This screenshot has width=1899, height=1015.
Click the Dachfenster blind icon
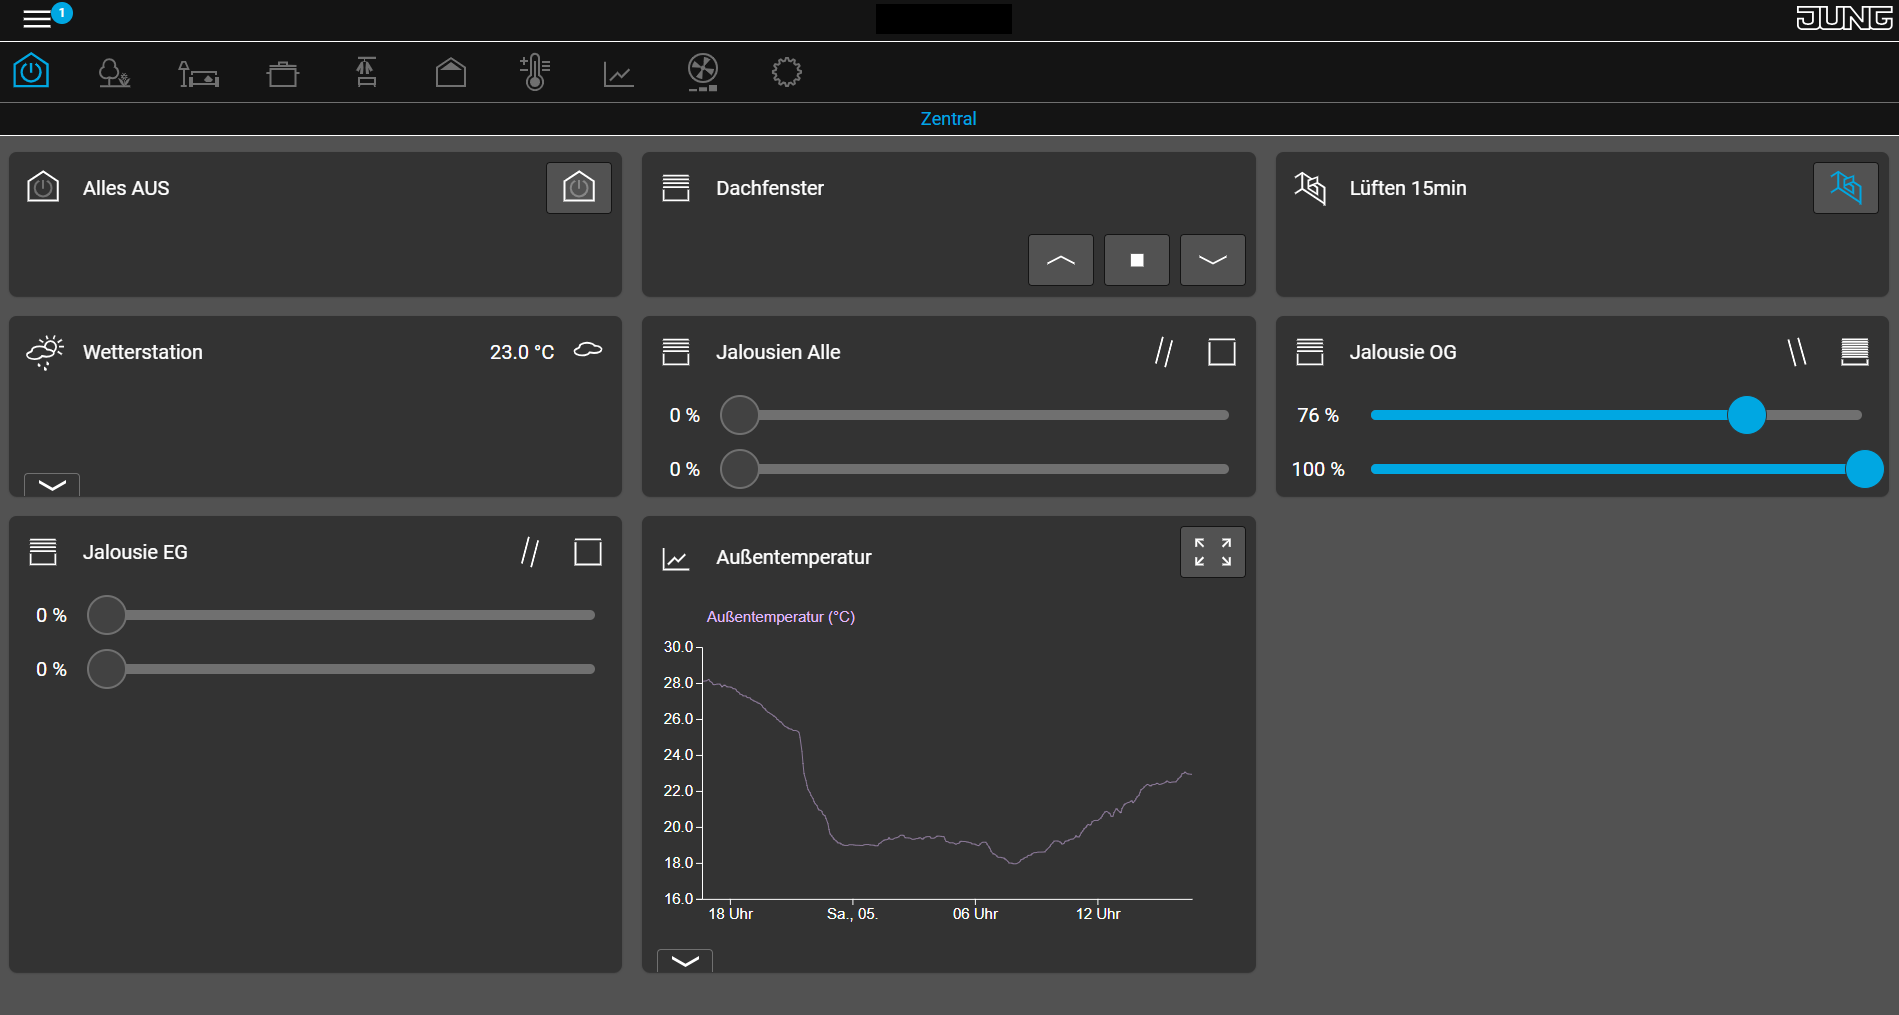click(x=676, y=187)
